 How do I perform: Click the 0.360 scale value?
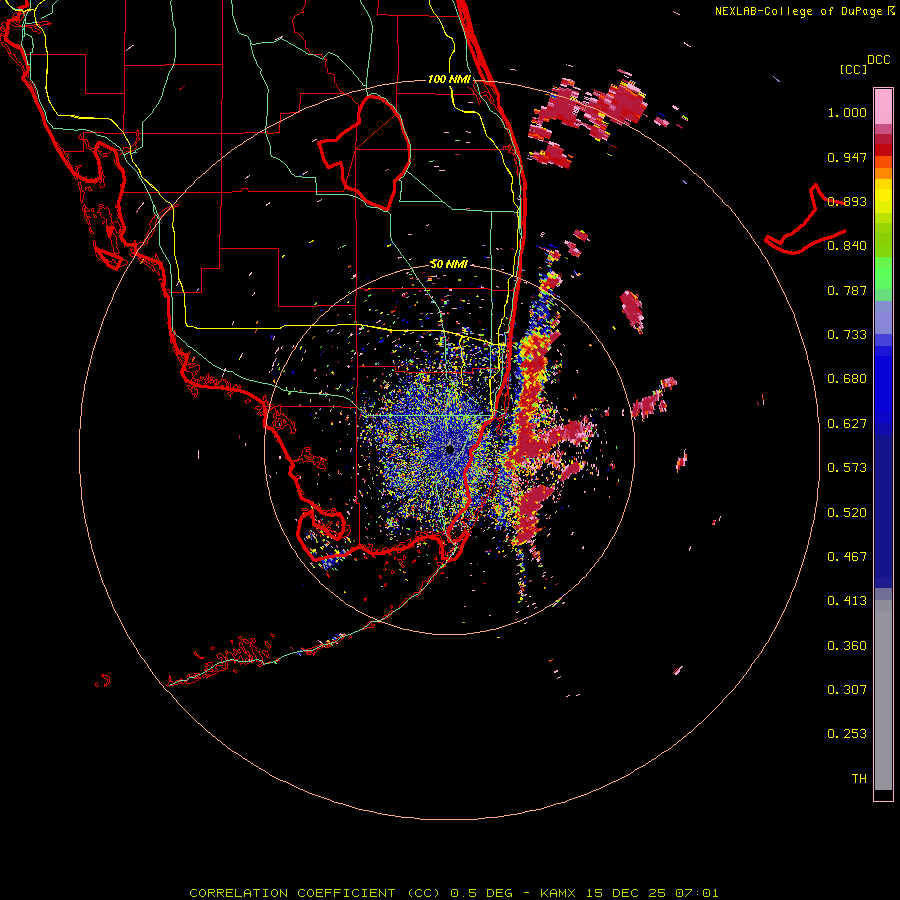[847, 646]
